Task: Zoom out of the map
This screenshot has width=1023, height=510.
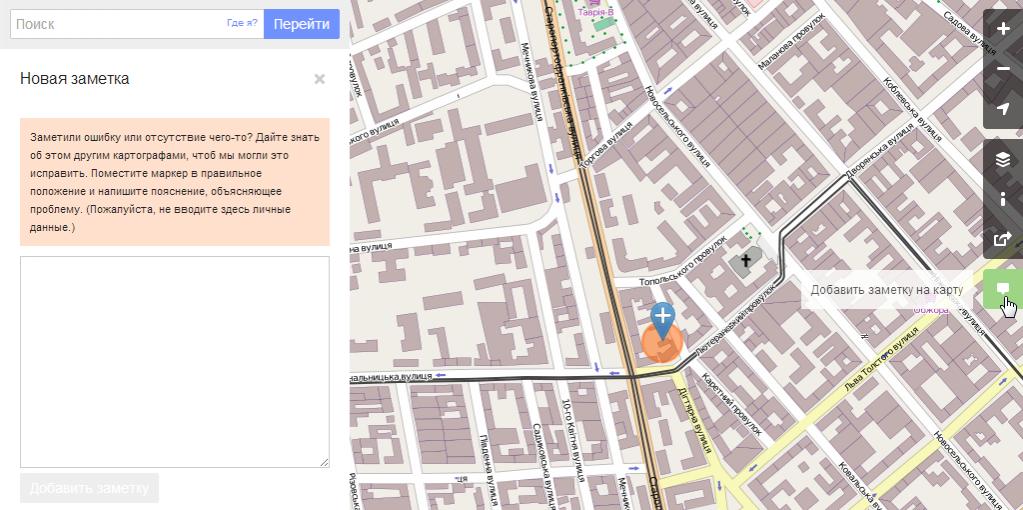Action: (x=1003, y=68)
